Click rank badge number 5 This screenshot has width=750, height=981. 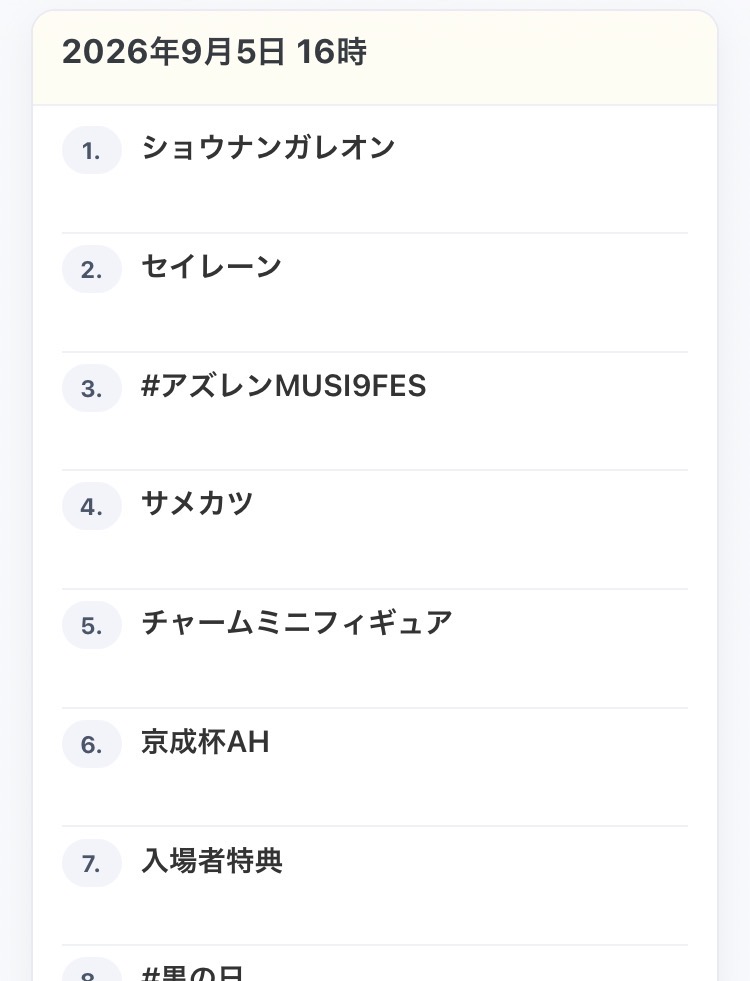coord(91,625)
